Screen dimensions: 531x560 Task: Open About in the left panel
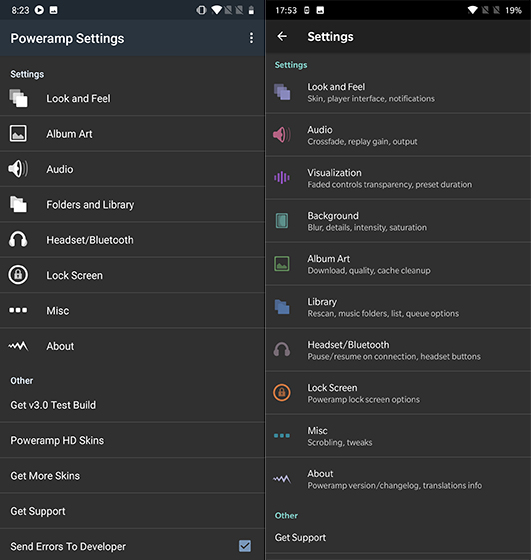tap(132, 346)
